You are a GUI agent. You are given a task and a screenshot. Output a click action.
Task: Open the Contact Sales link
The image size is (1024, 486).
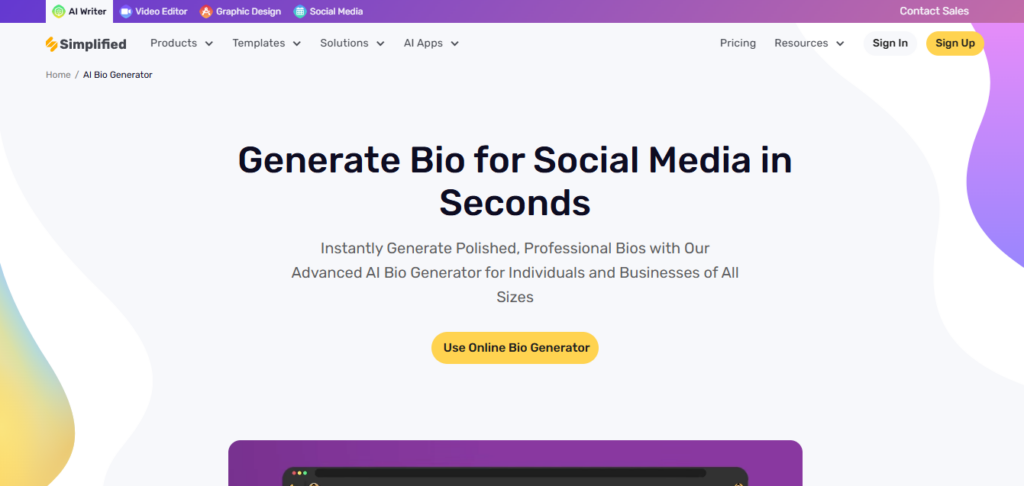[934, 12]
